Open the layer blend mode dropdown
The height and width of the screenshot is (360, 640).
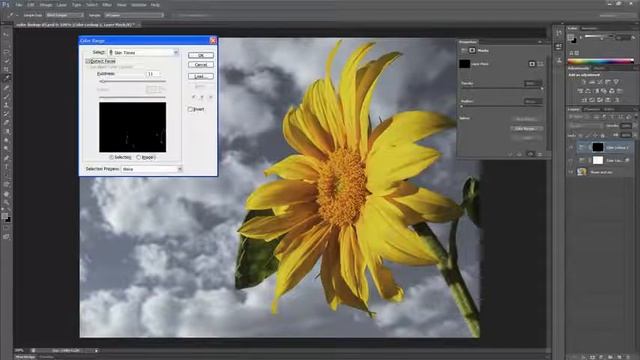coord(586,126)
